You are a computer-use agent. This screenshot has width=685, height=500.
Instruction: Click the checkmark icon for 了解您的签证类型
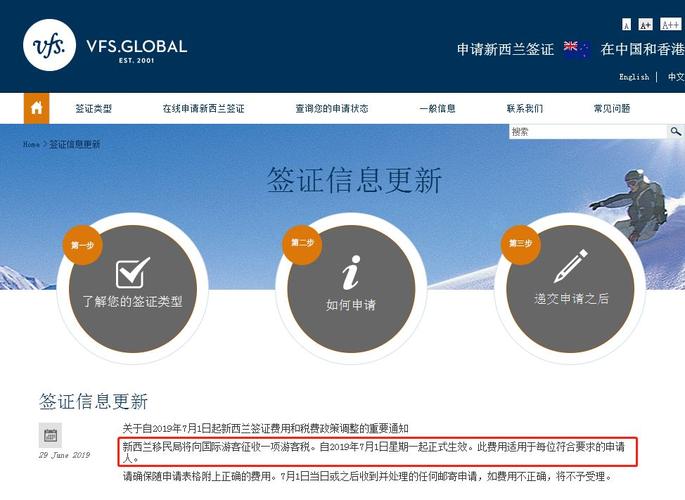[133, 272]
